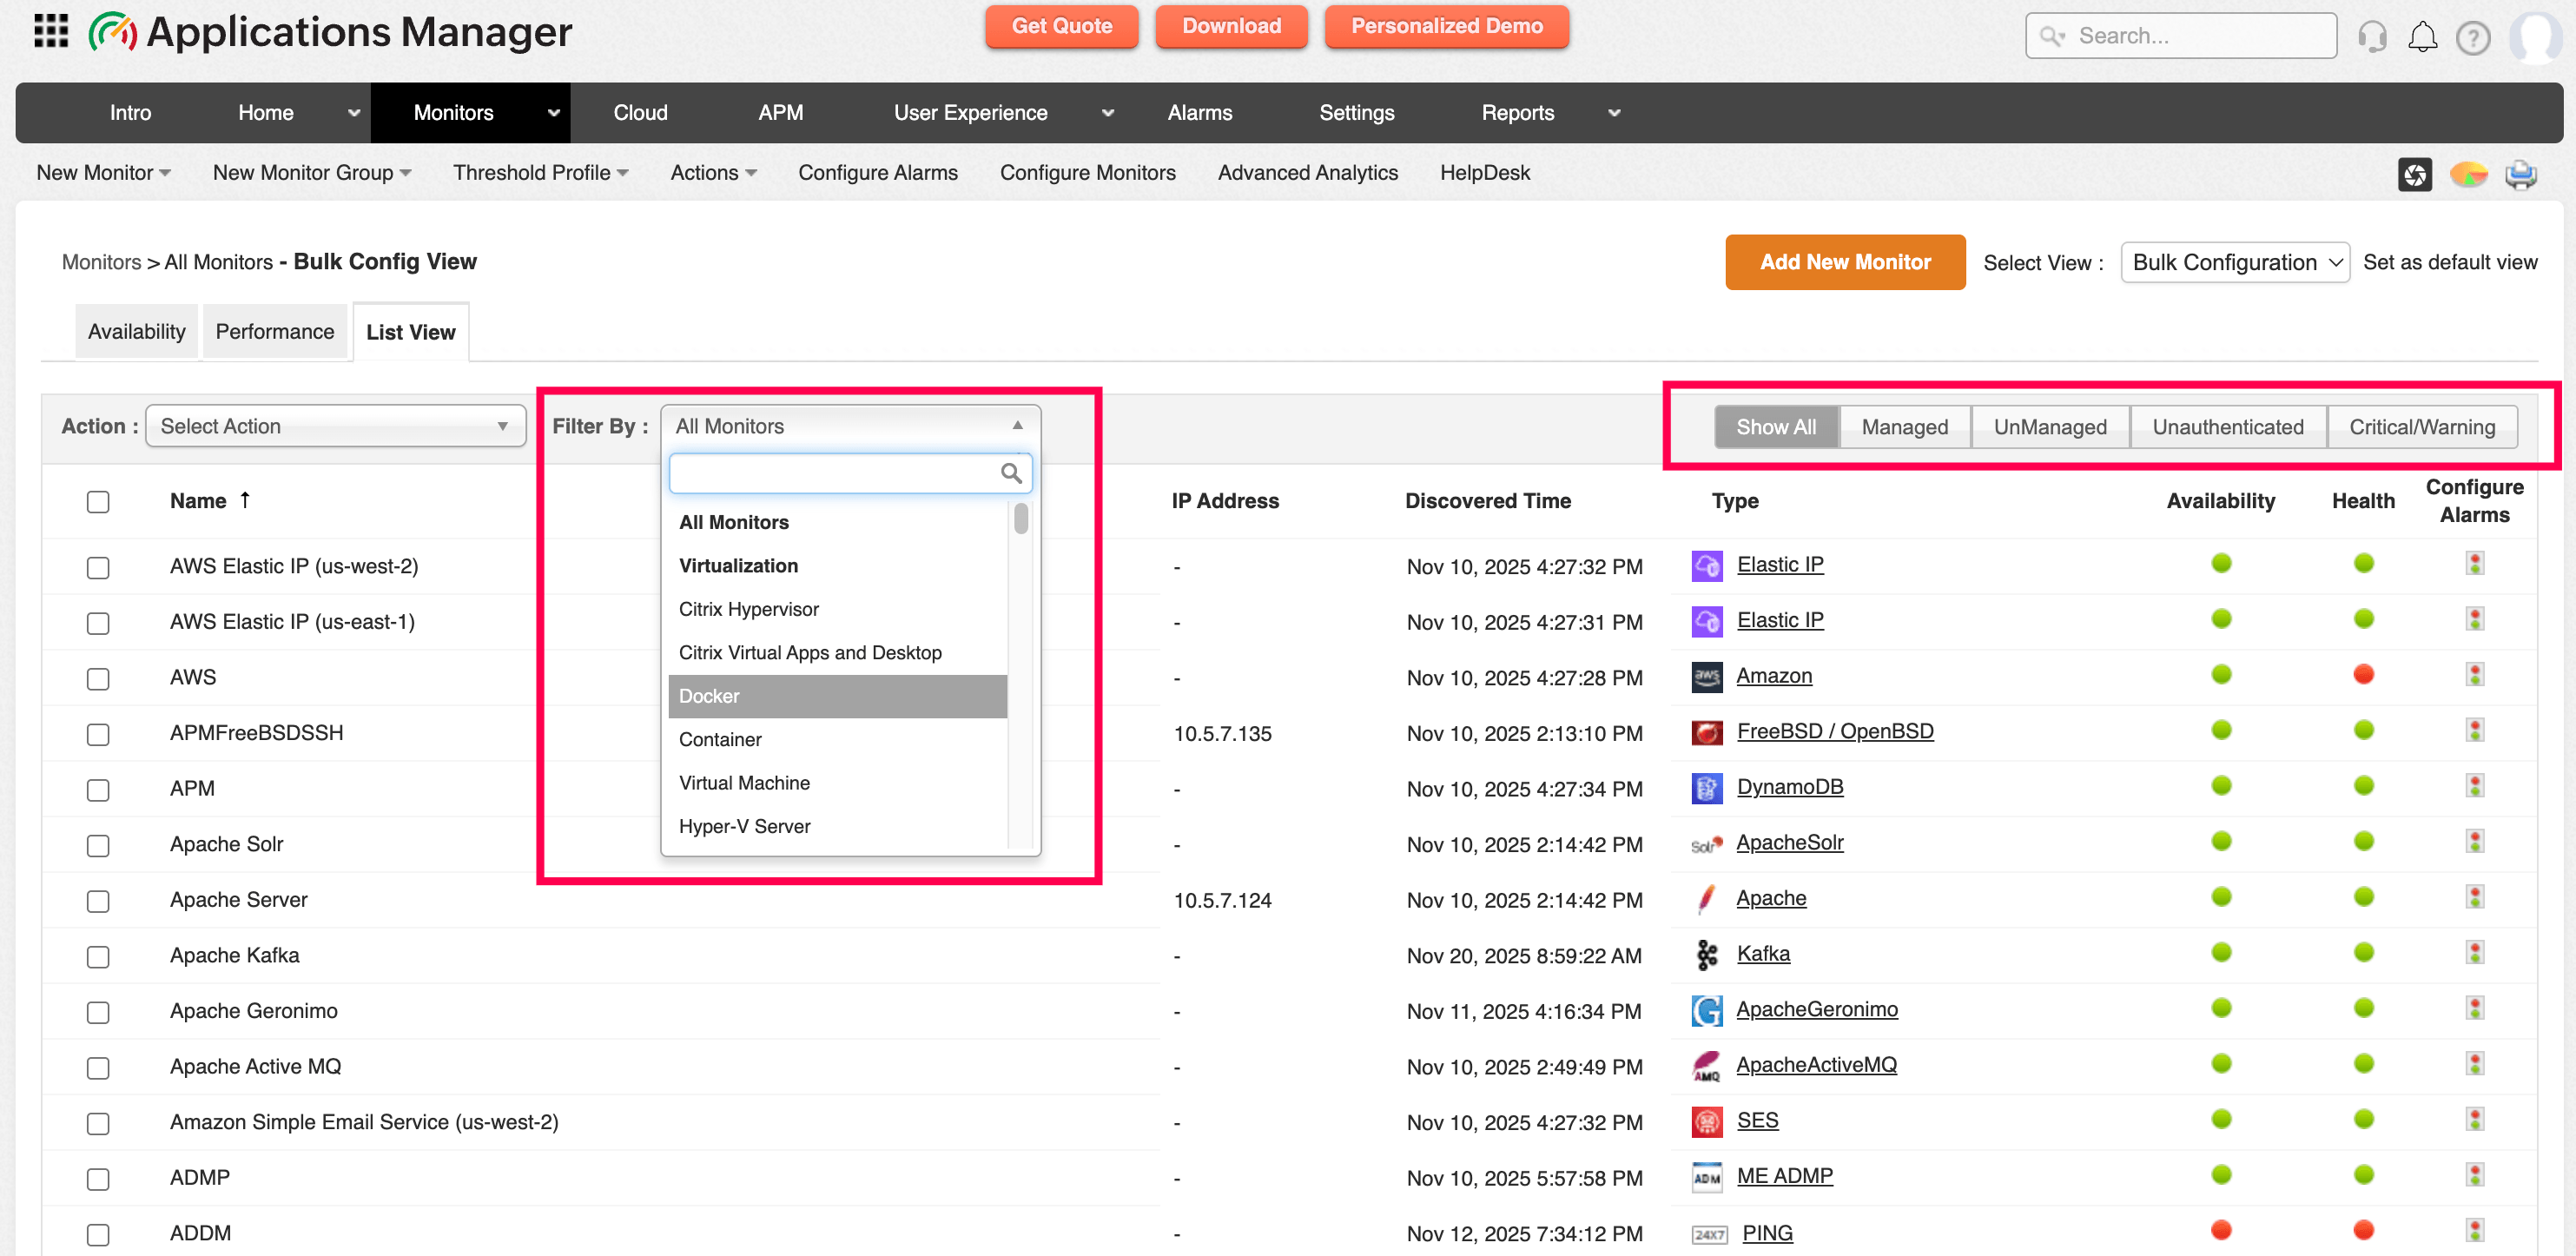Configure alarms icon for AWS Elastic IP (us-west-2)
Viewport: 2576px width, 1256px height.
pyautogui.click(x=2474, y=564)
